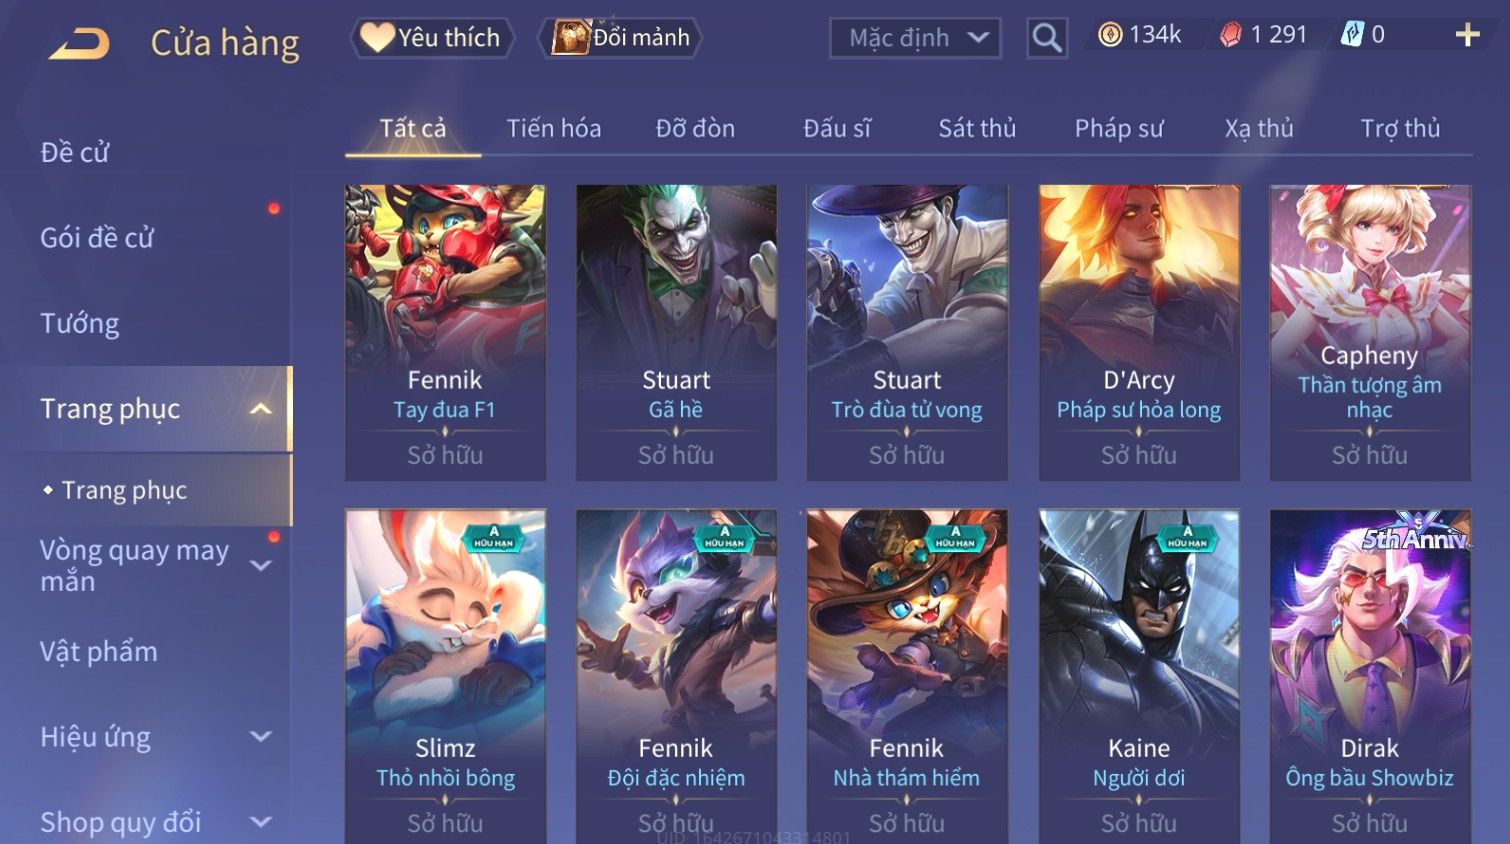Switch to the Pháp sư tab
This screenshot has width=1510, height=844.
(1119, 128)
